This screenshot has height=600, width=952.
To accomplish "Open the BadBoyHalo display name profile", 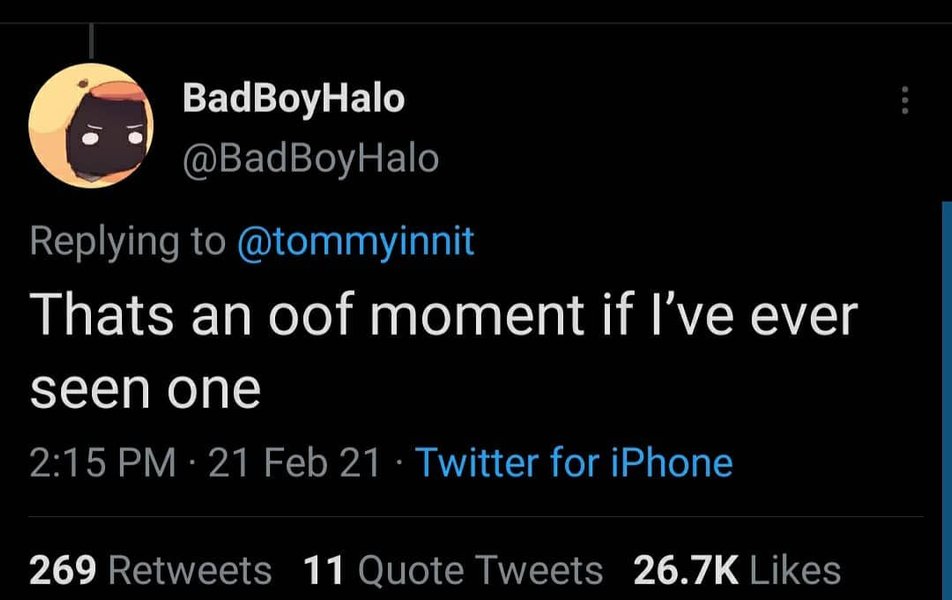I will coord(293,99).
